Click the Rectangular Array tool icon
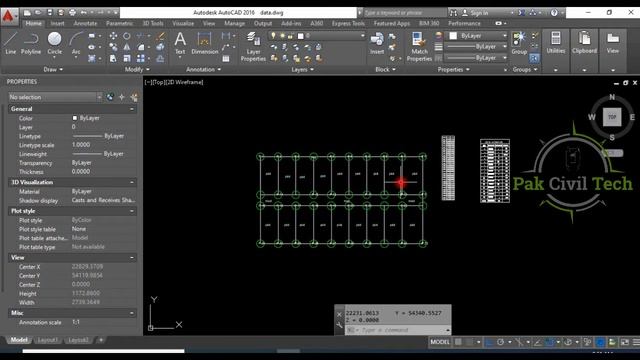 pos(140,59)
